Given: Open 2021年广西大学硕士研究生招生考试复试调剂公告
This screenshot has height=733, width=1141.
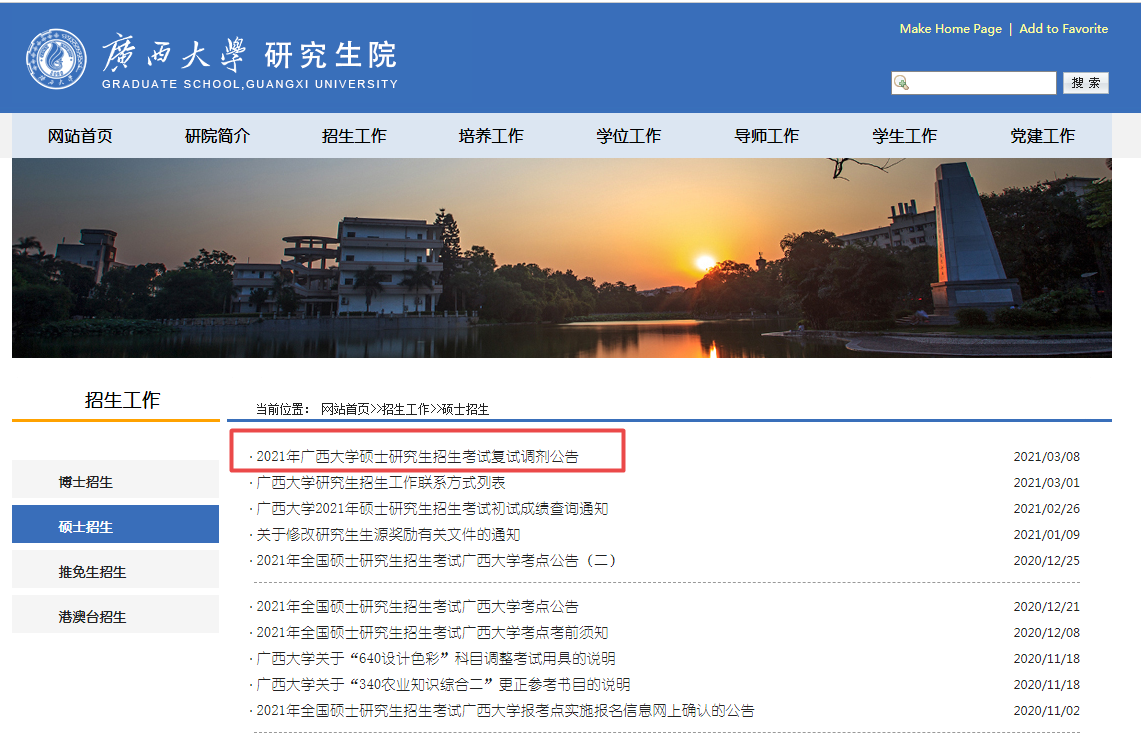Looking at the screenshot, I should click(x=417, y=456).
